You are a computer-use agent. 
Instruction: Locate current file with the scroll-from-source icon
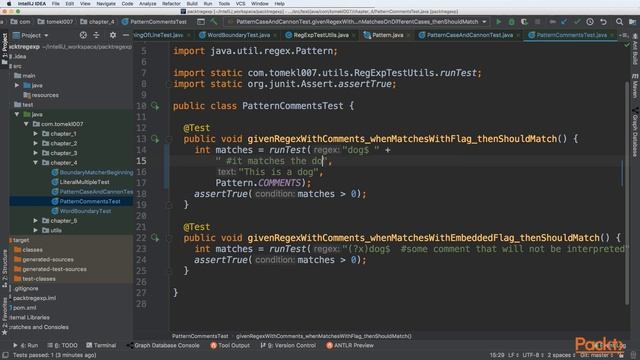point(83,36)
